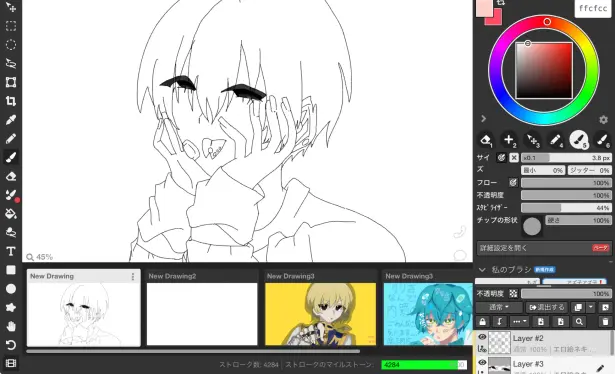The width and height of the screenshot is (615, 374).
Task: Select the lasso selection tool
Action: click(11, 64)
